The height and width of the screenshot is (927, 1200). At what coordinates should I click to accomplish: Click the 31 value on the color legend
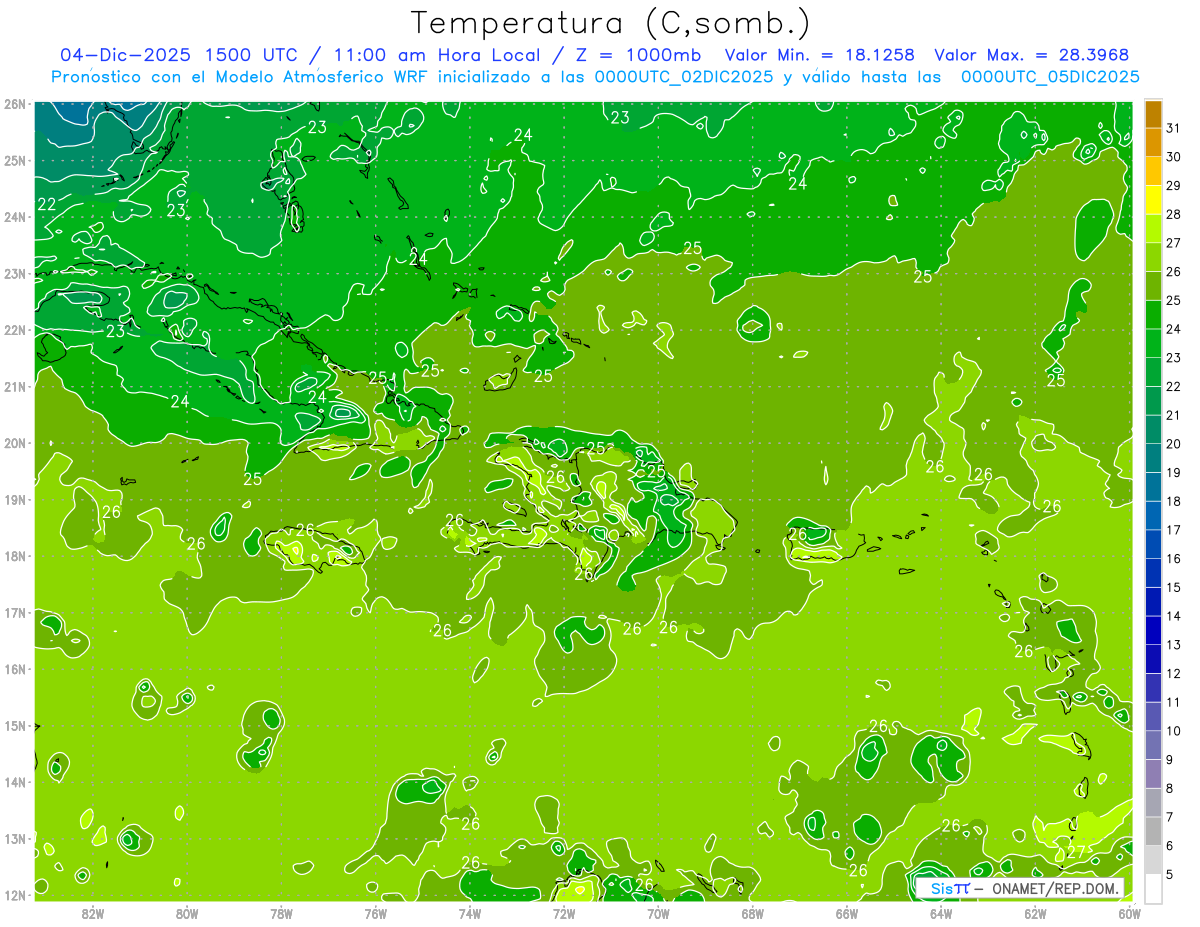1174,127
